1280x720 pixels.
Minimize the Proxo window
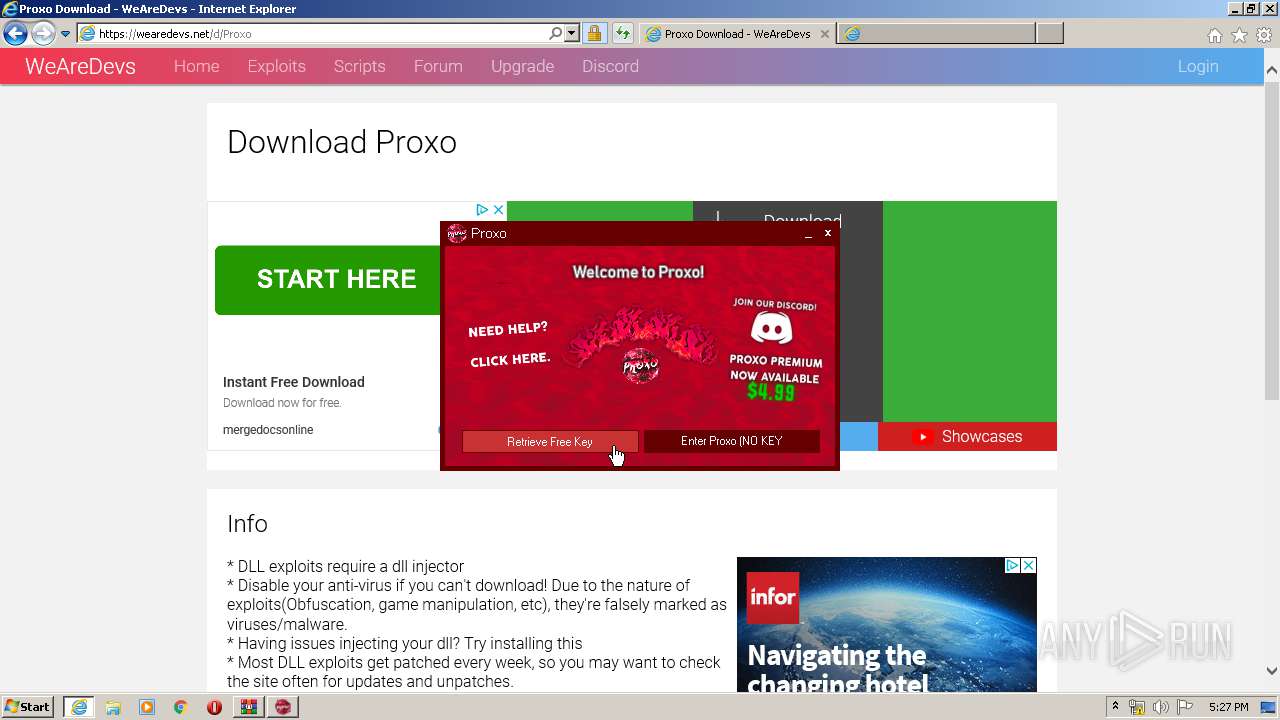(808, 233)
